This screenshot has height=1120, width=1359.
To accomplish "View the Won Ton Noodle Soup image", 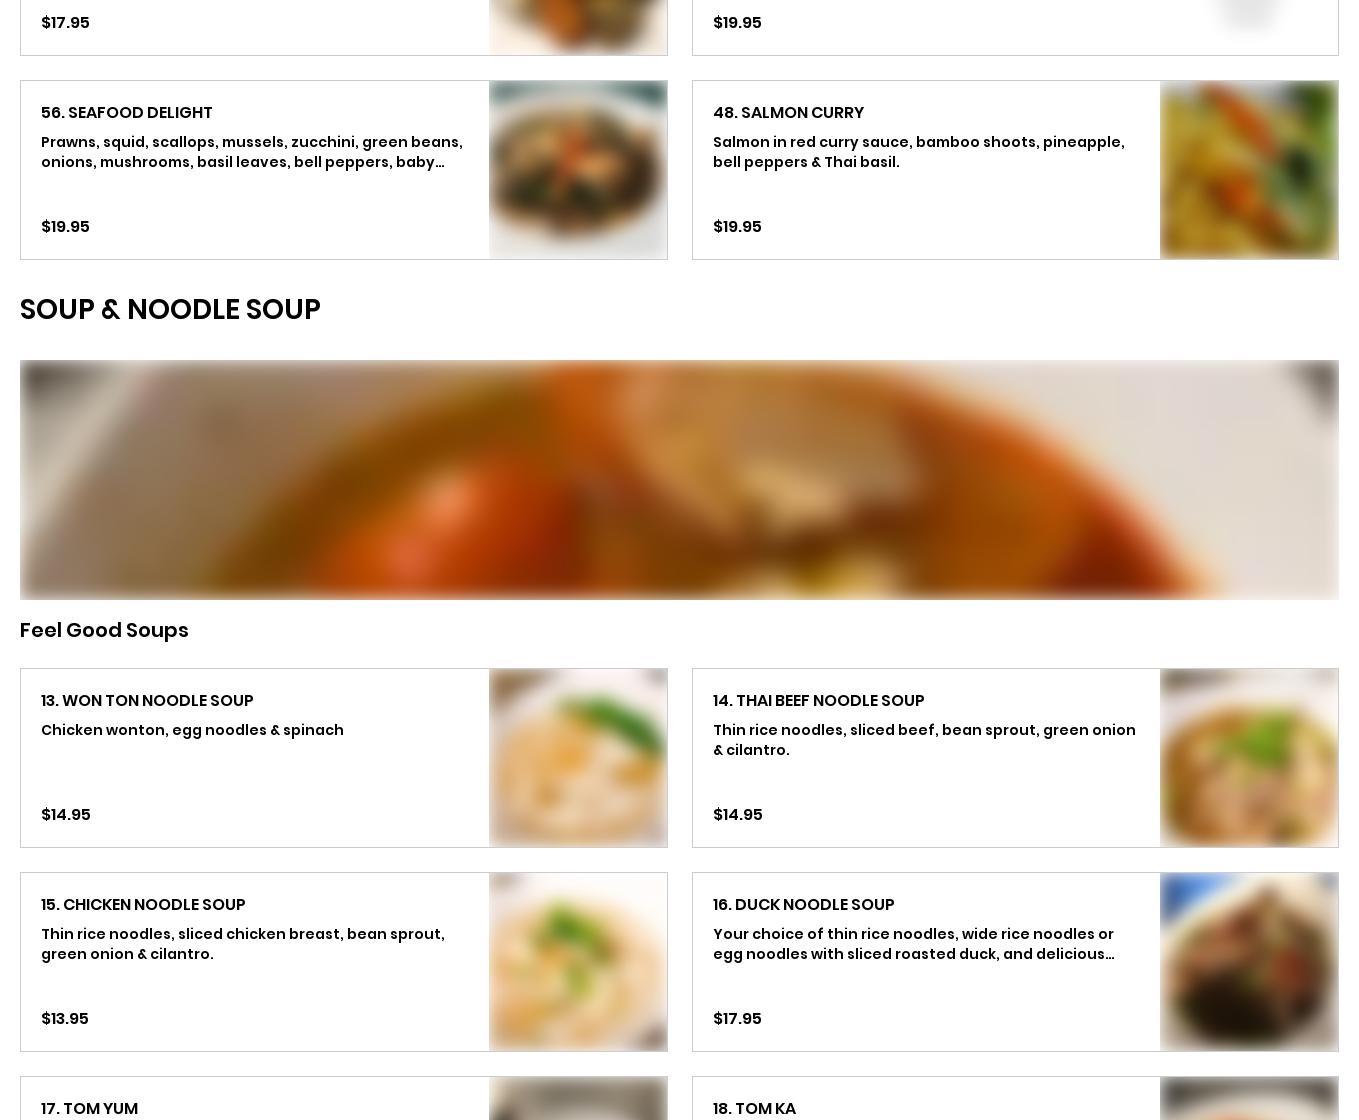I will click(x=578, y=758).
